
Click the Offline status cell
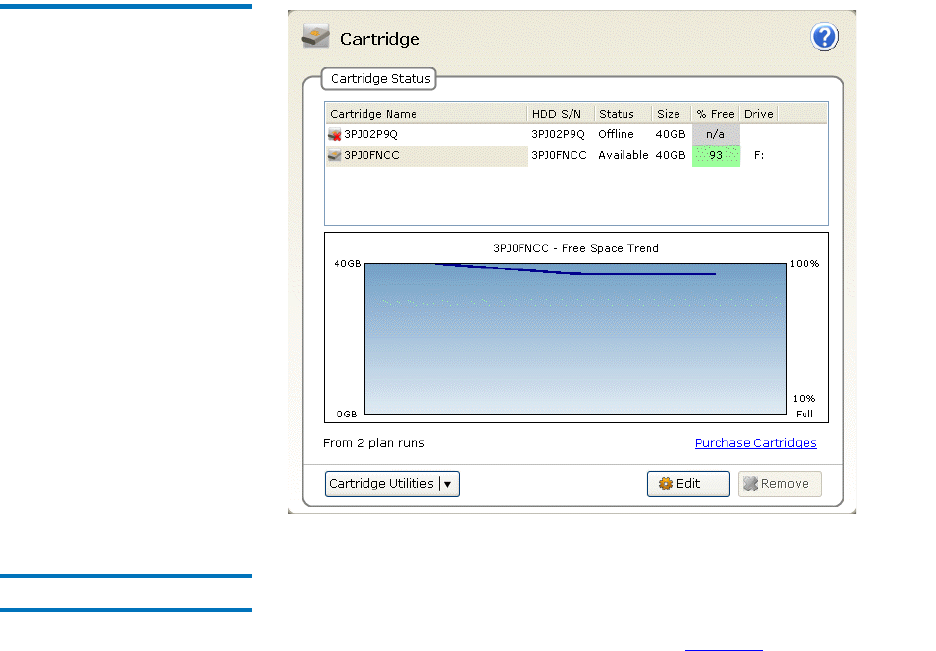tap(616, 134)
